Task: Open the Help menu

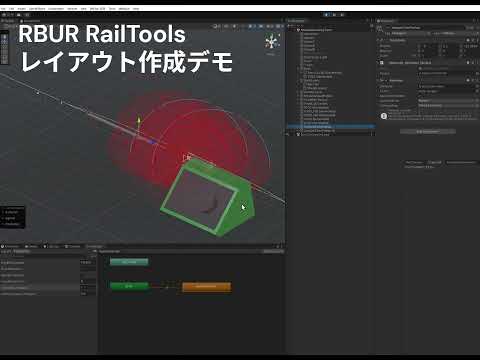Action: pos(136,8)
